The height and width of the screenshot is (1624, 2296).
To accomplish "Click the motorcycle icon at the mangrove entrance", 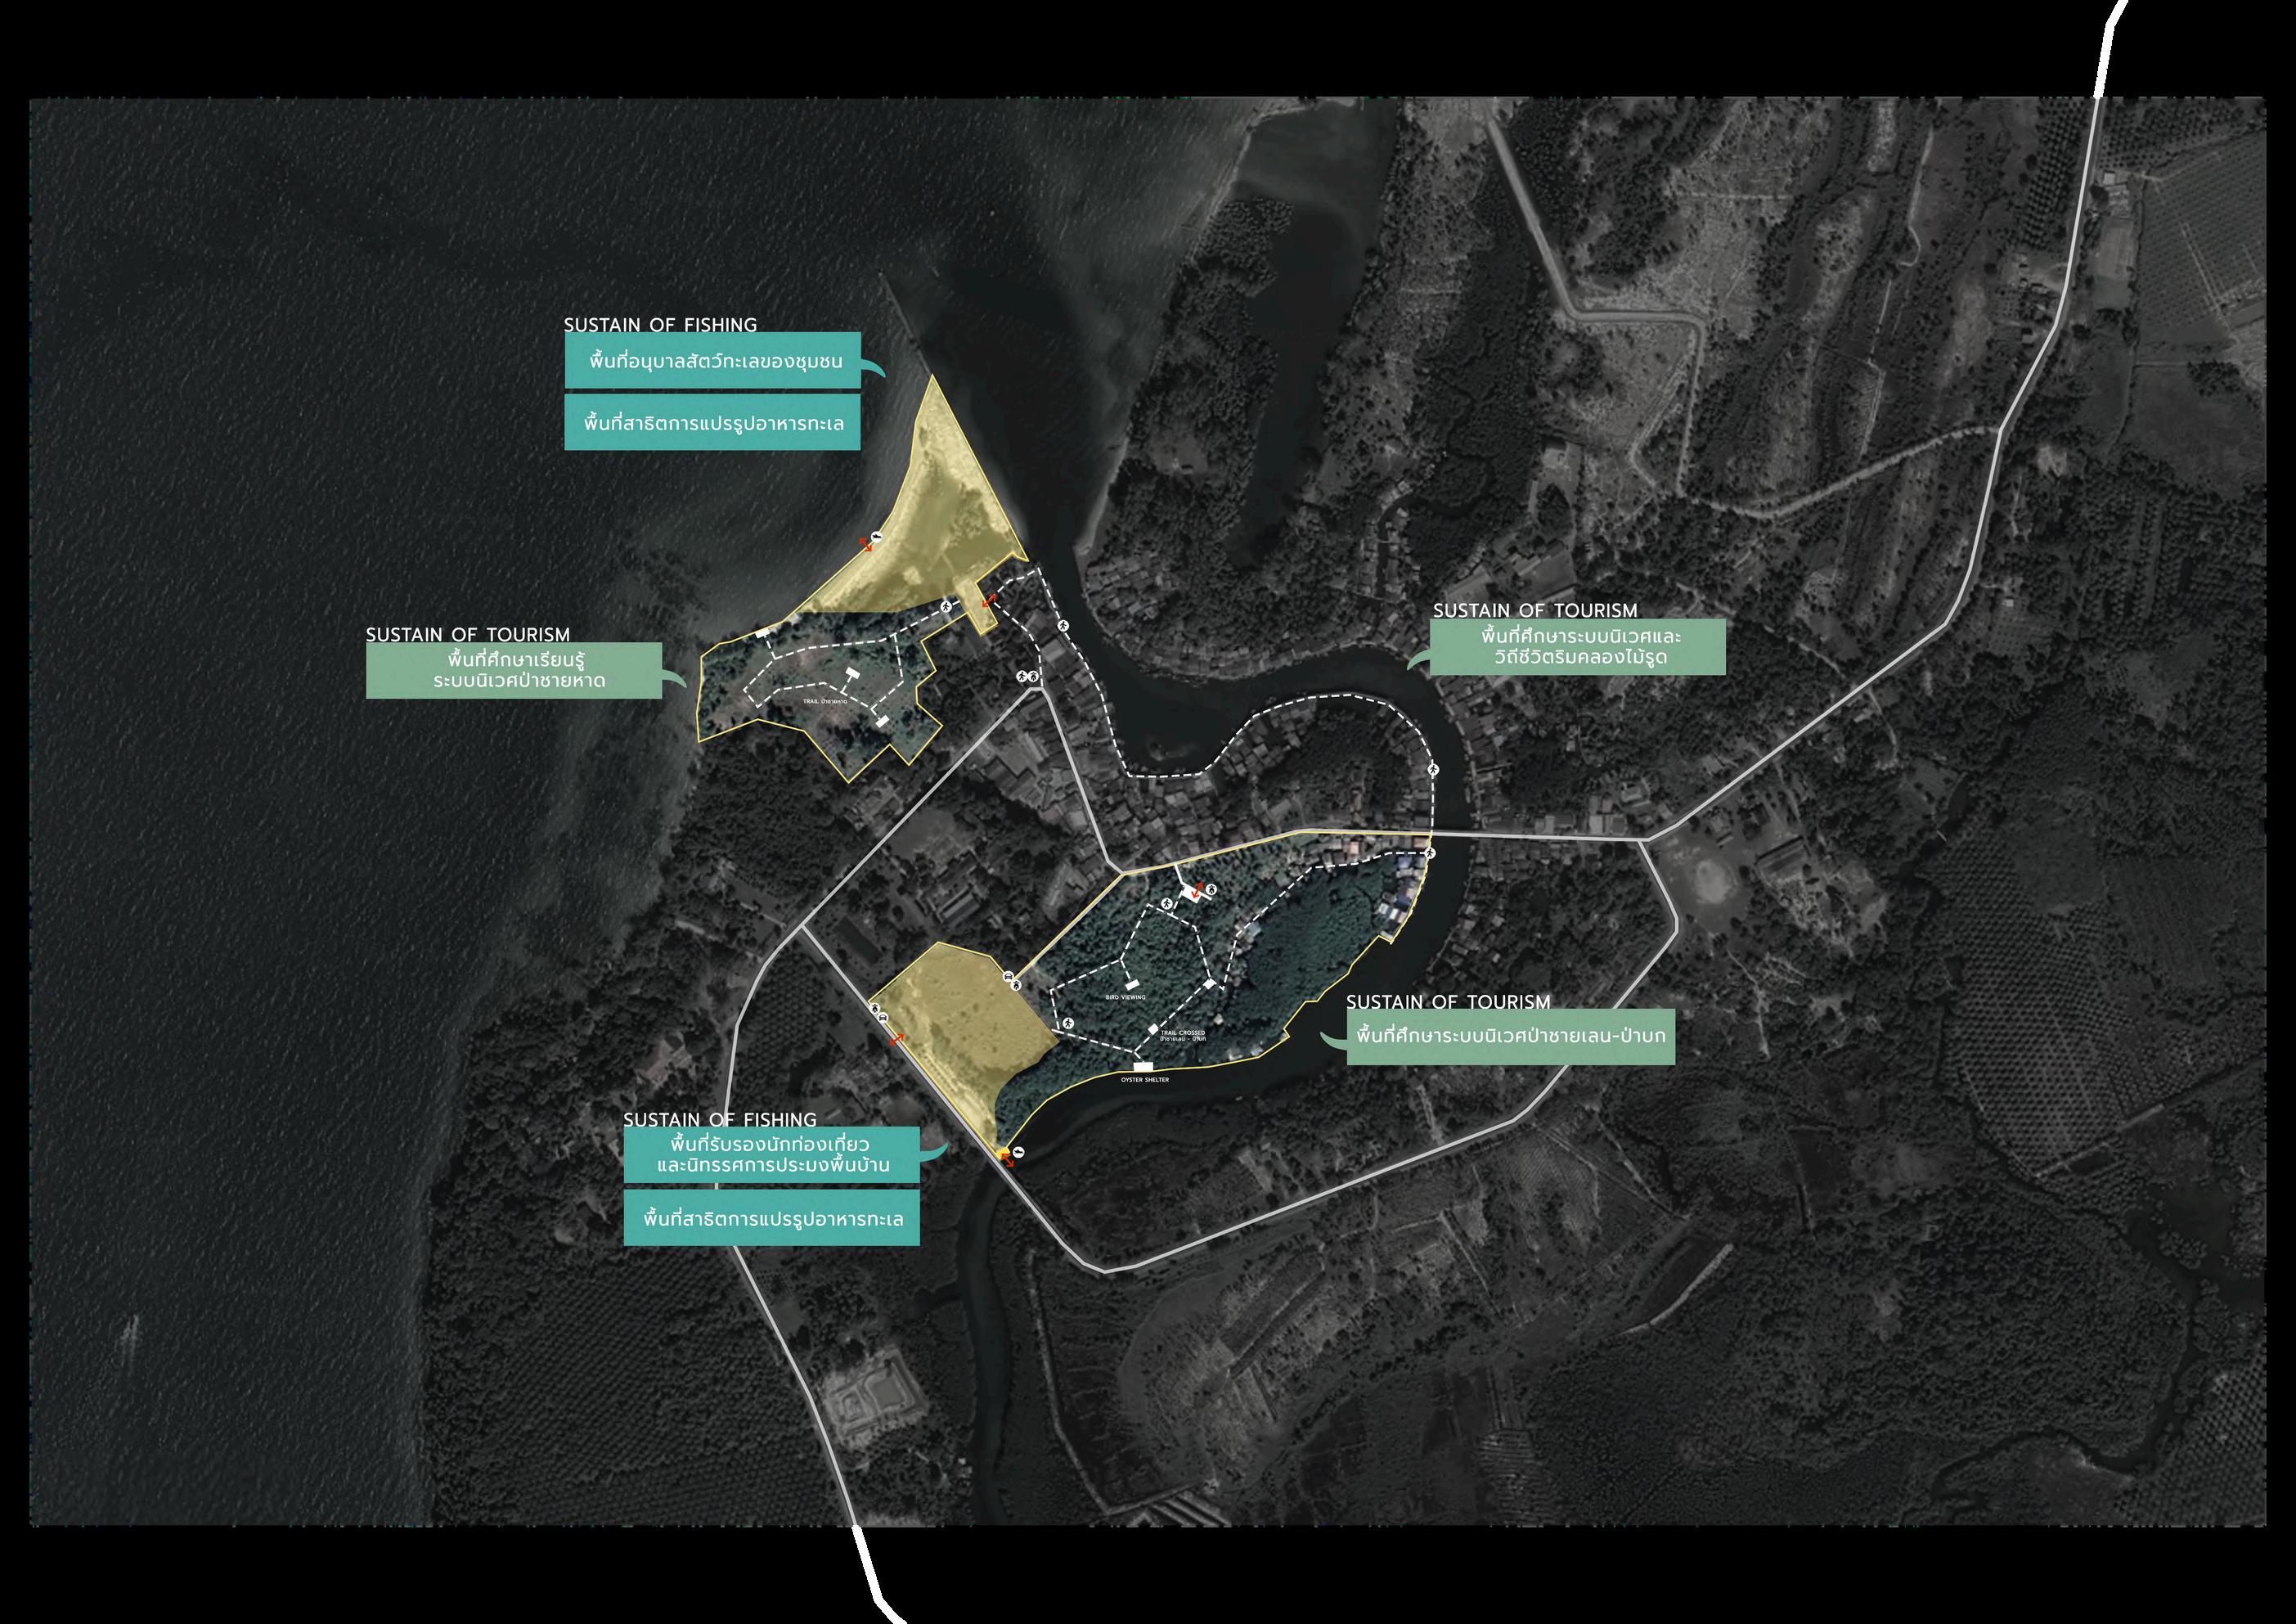I will (x=1212, y=890).
